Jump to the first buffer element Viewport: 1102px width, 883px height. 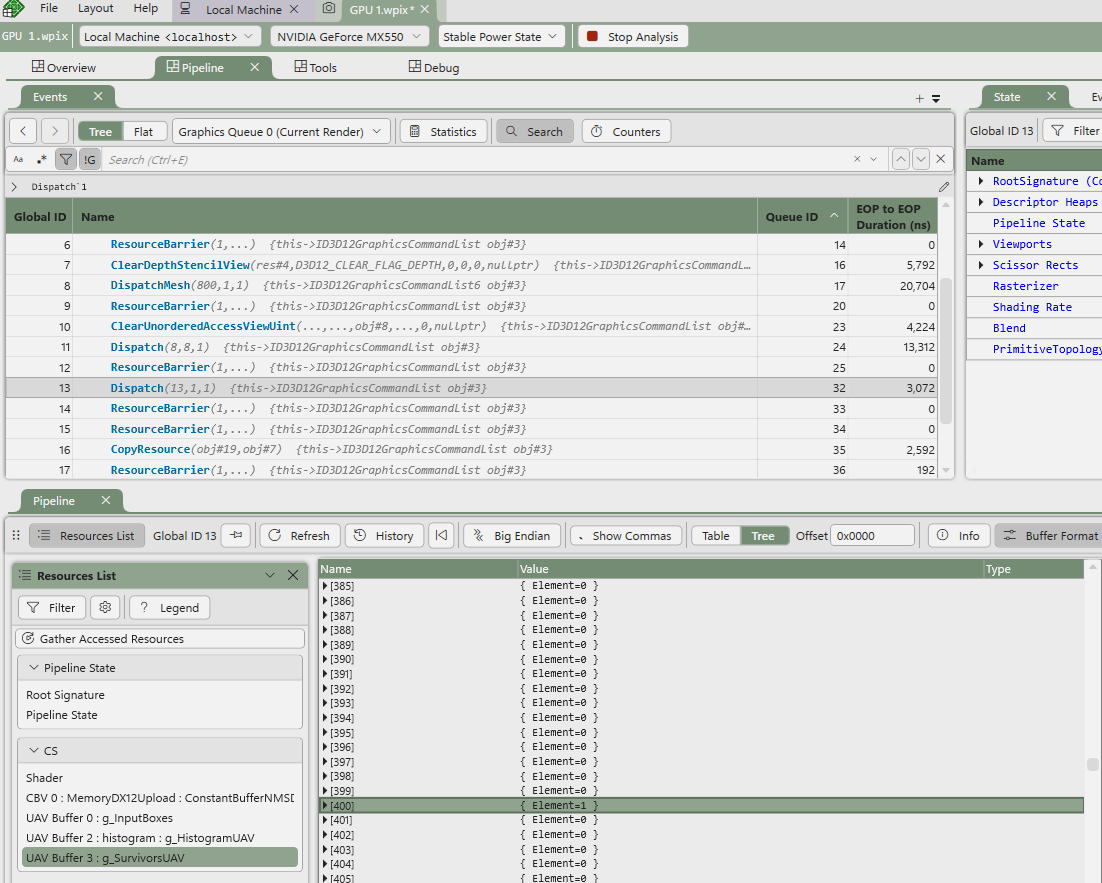[x=441, y=536]
